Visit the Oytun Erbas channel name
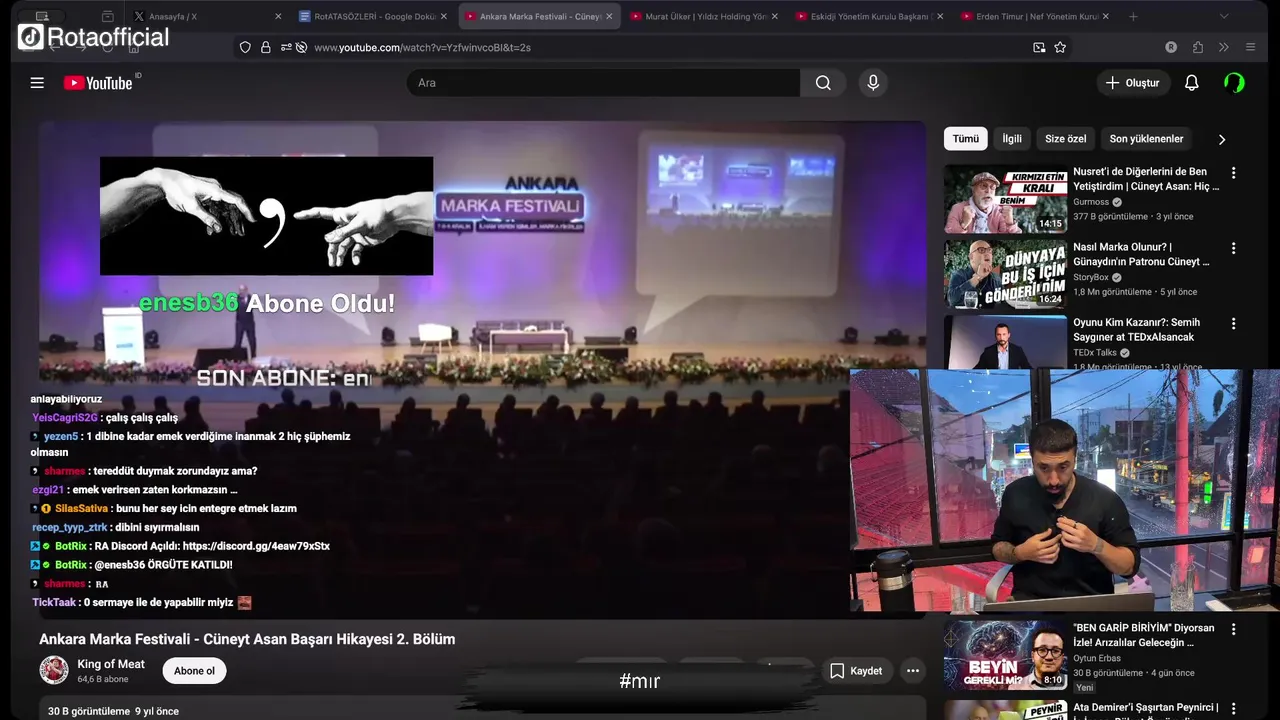The width and height of the screenshot is (1280, 720). click(x=1097, y=658)
